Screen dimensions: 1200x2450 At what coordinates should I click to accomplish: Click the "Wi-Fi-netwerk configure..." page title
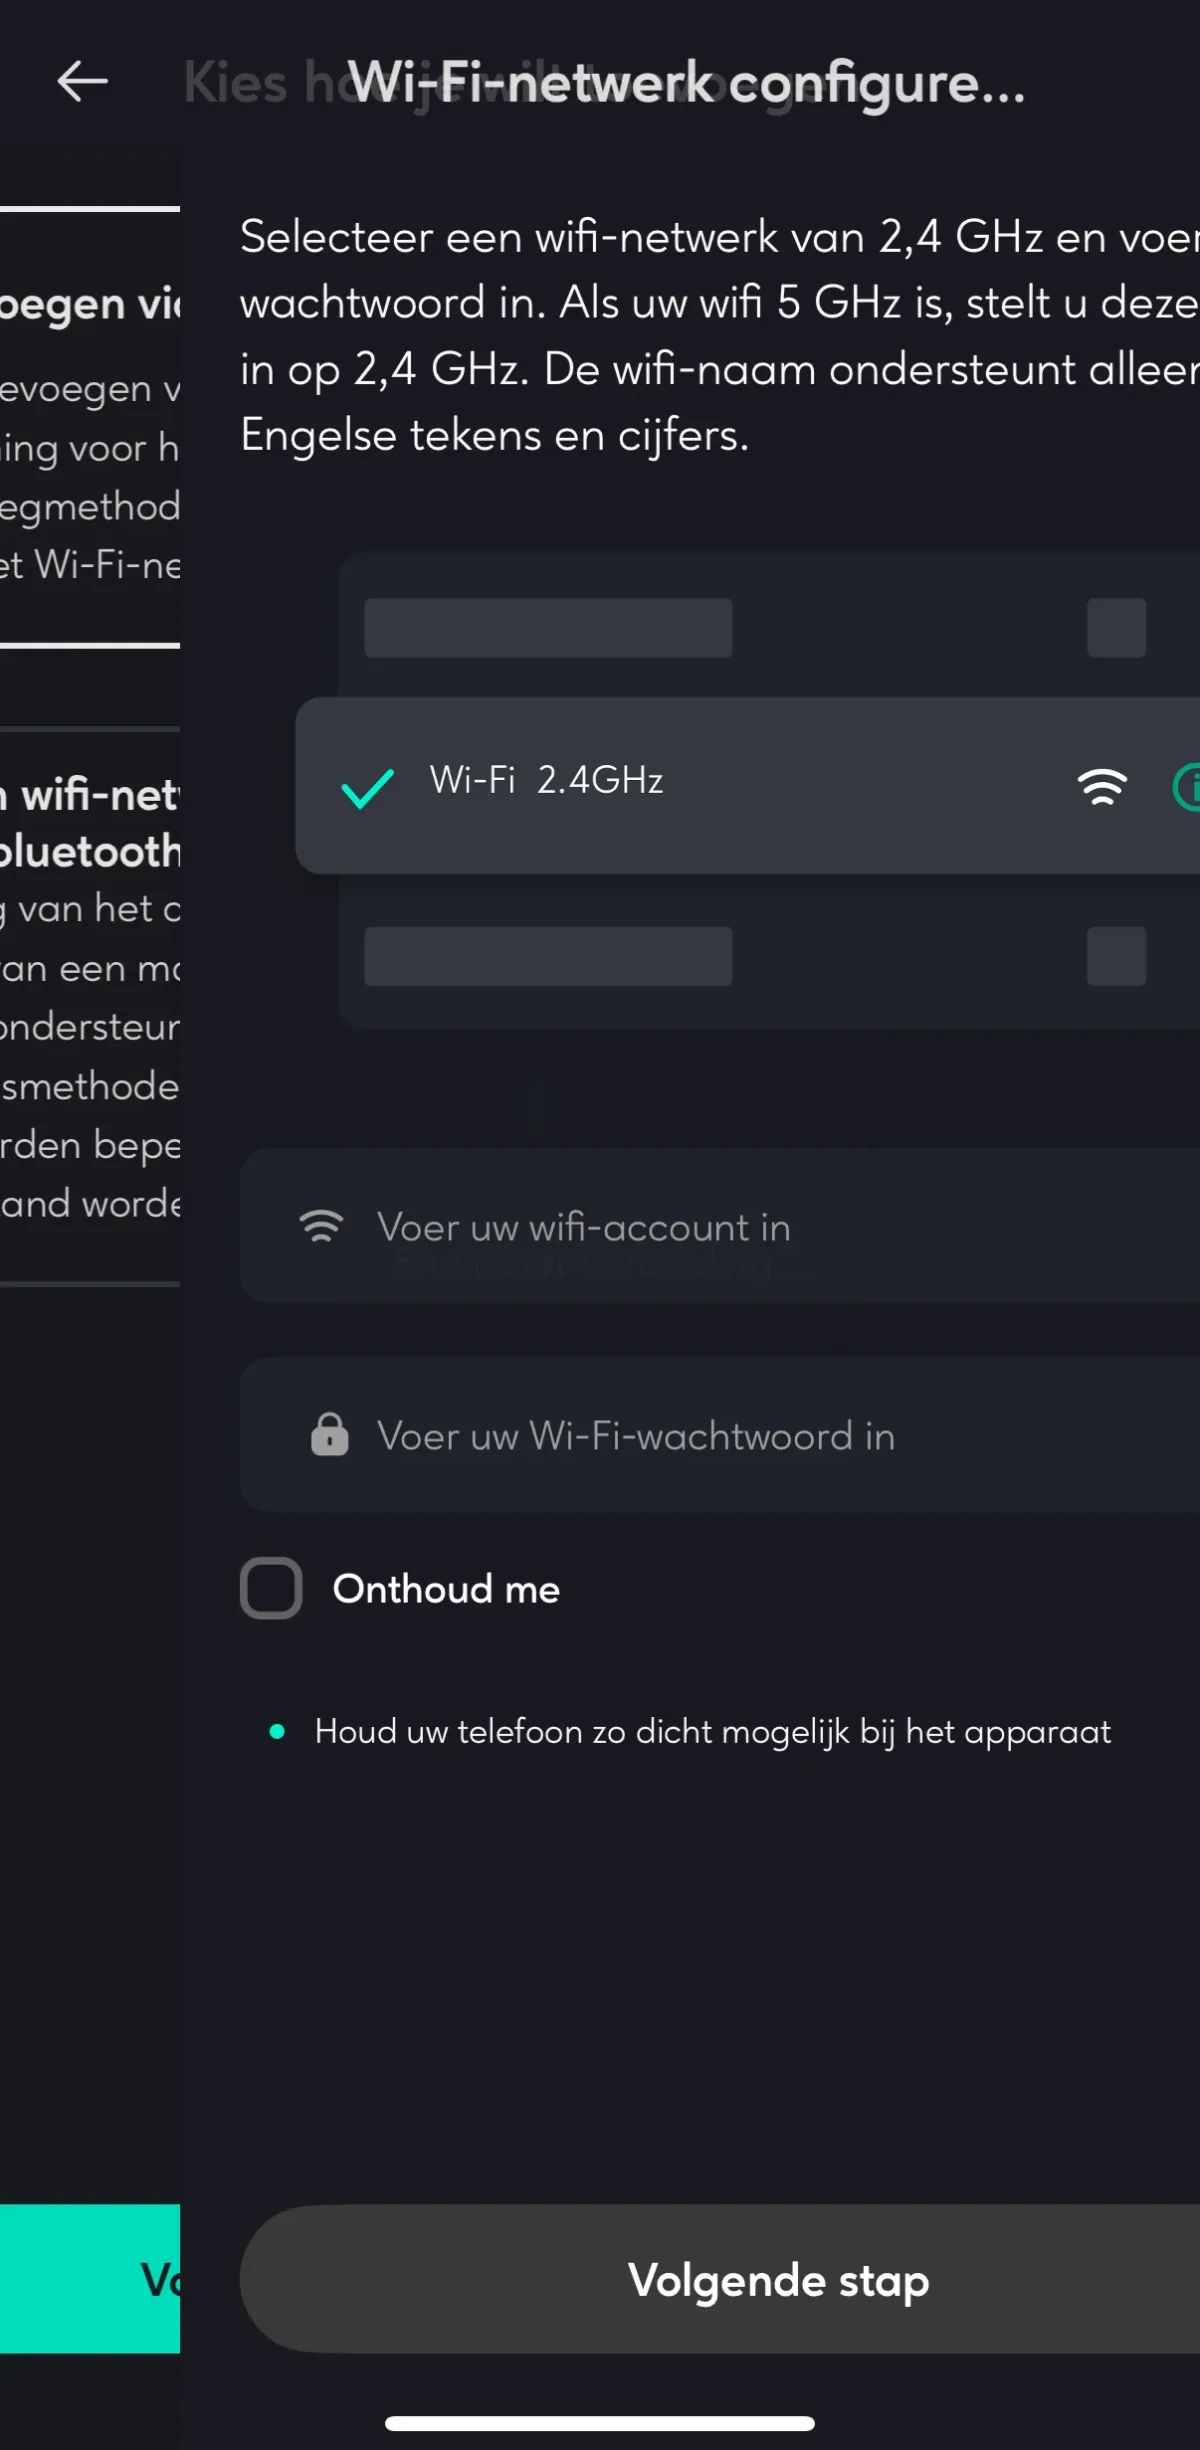click(x=685, y=82)
